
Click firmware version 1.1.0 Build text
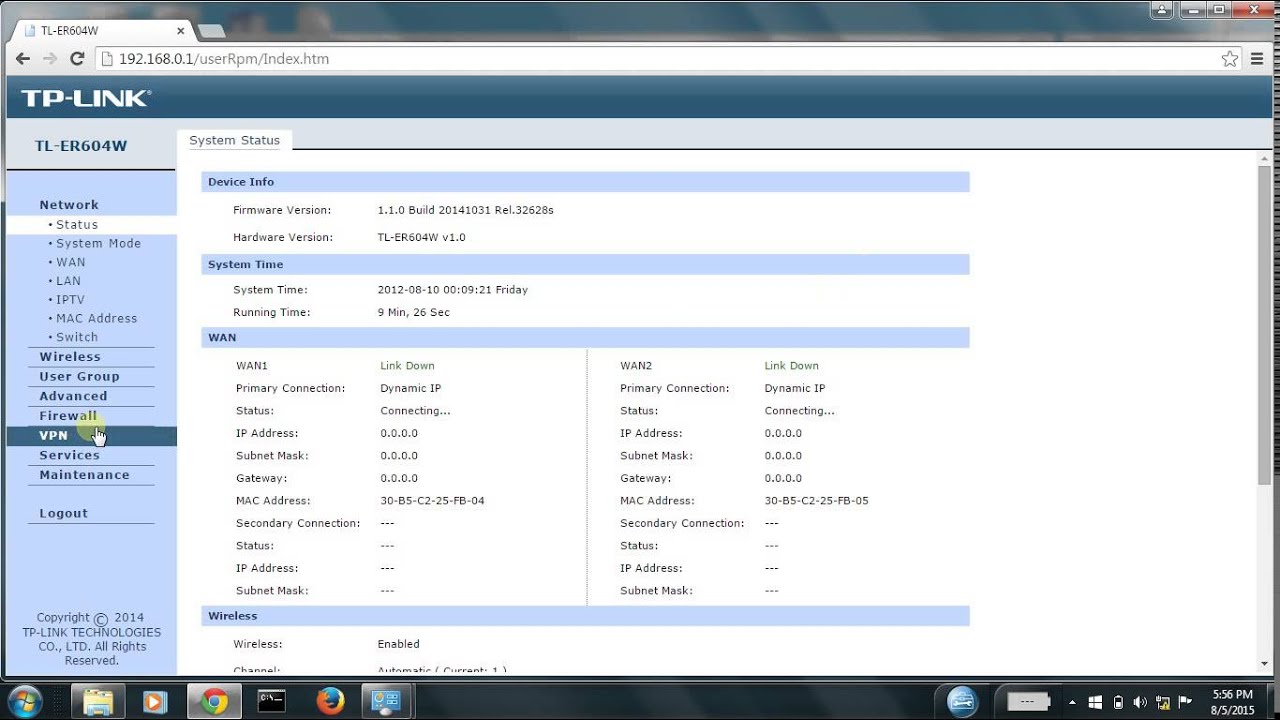pos(465,211)
